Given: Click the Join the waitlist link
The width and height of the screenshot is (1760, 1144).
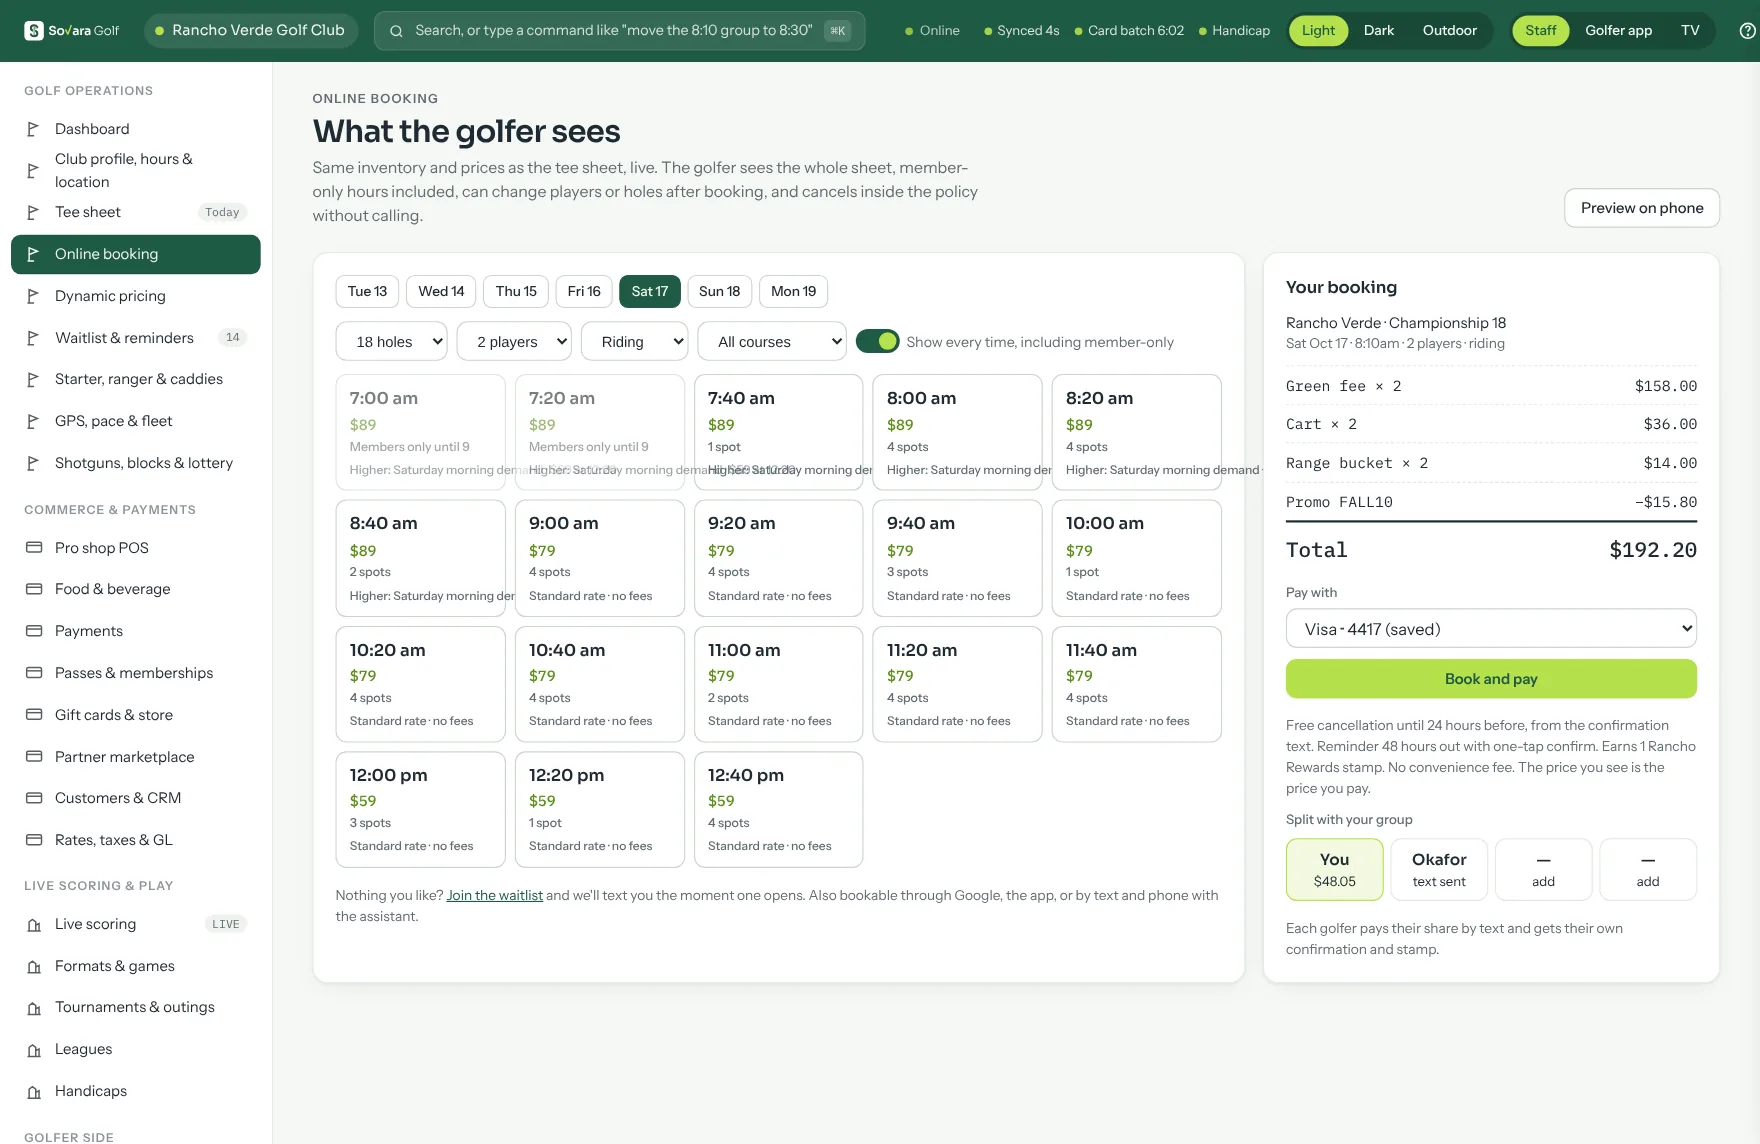Looking at the screenshot, I should pos(494,896).
